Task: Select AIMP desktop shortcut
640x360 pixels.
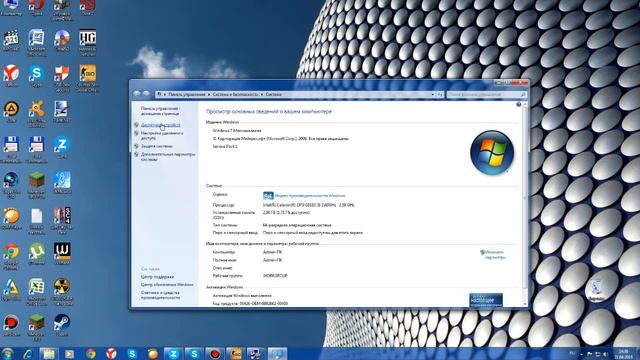Action: pyautogui.click(x=11, y=111)
